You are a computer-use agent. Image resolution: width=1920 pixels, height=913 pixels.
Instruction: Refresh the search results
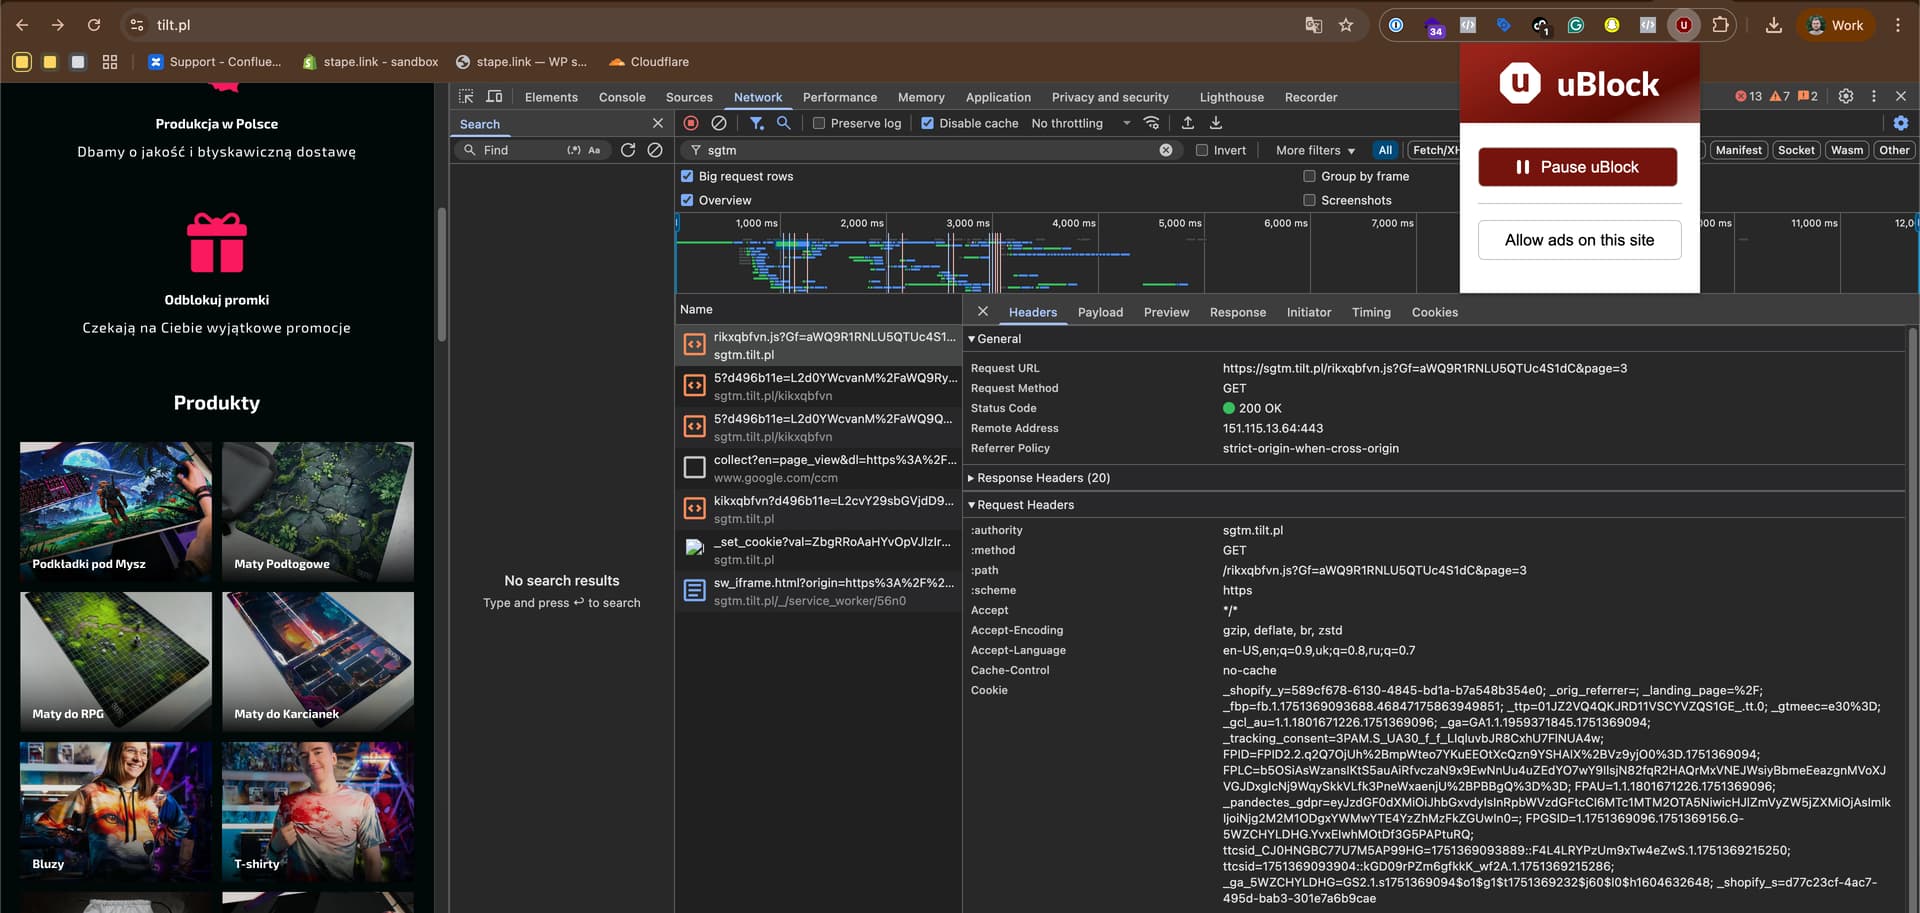coord(628,150)
